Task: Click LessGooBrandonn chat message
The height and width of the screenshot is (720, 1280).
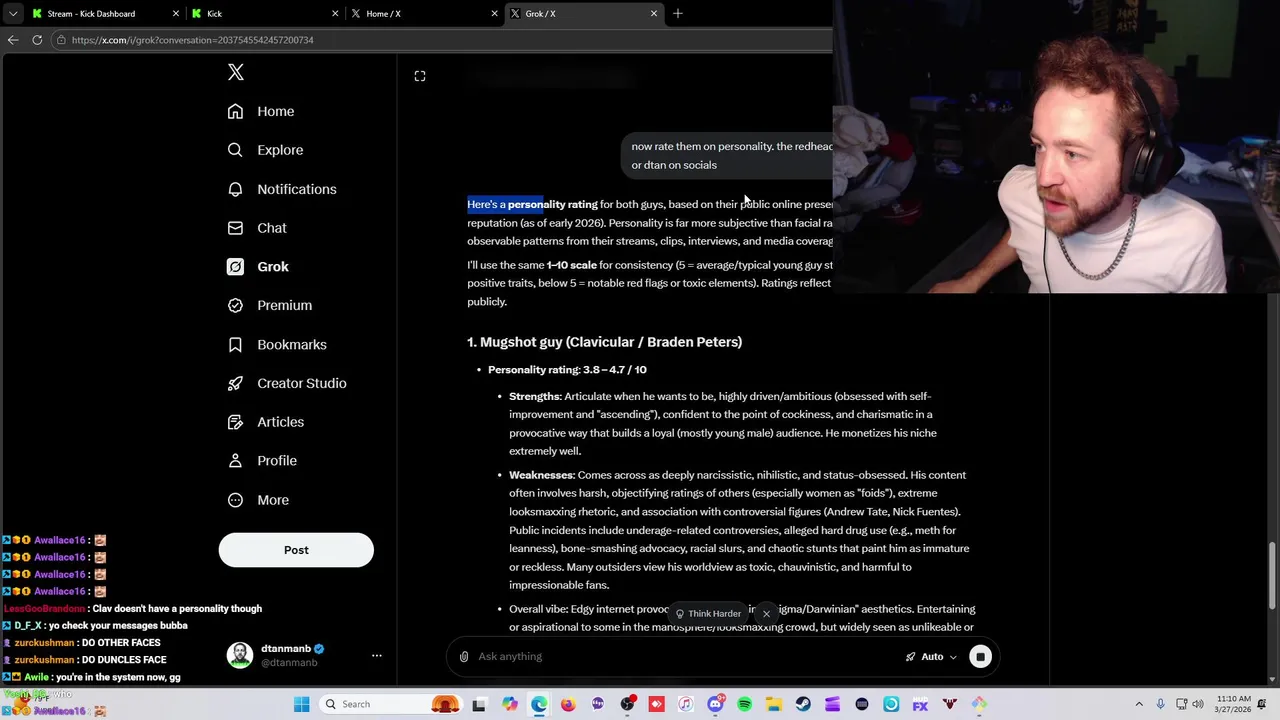Action: tap(133, 608)
